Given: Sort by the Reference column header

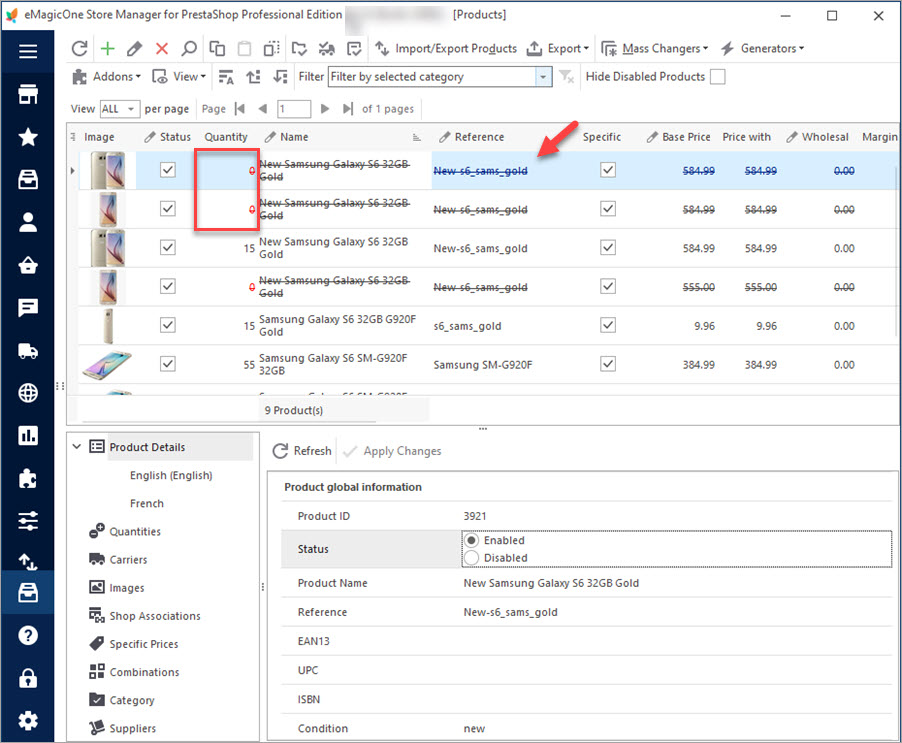Looking at the screenshot, I should 479,137.
